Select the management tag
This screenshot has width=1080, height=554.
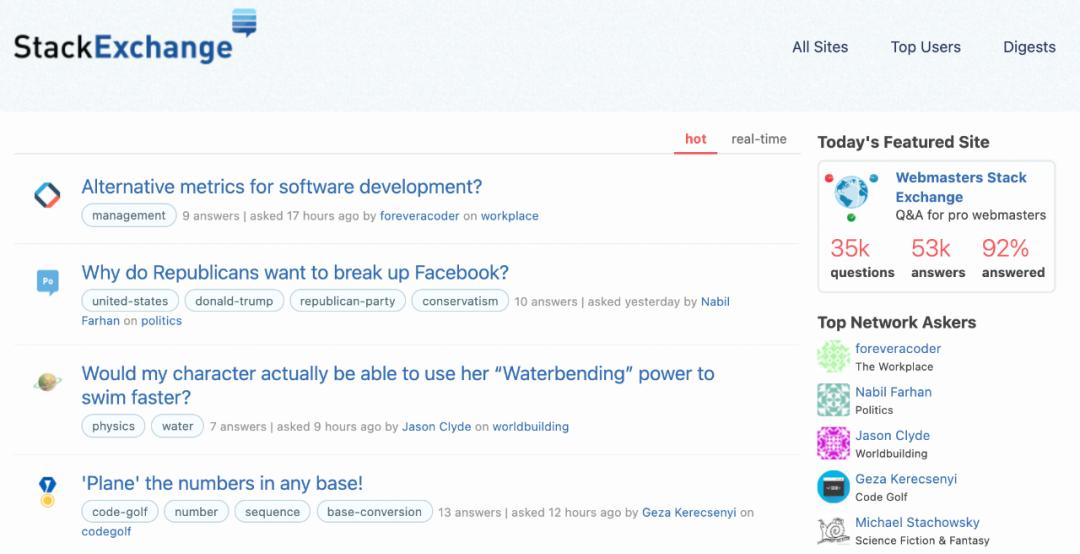coord(129,216)
